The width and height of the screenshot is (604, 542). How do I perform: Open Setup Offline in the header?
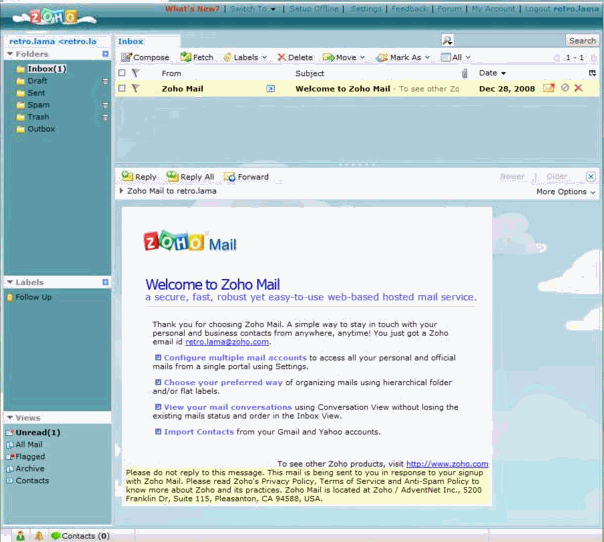pyautogui.click(x=314, y=8)
